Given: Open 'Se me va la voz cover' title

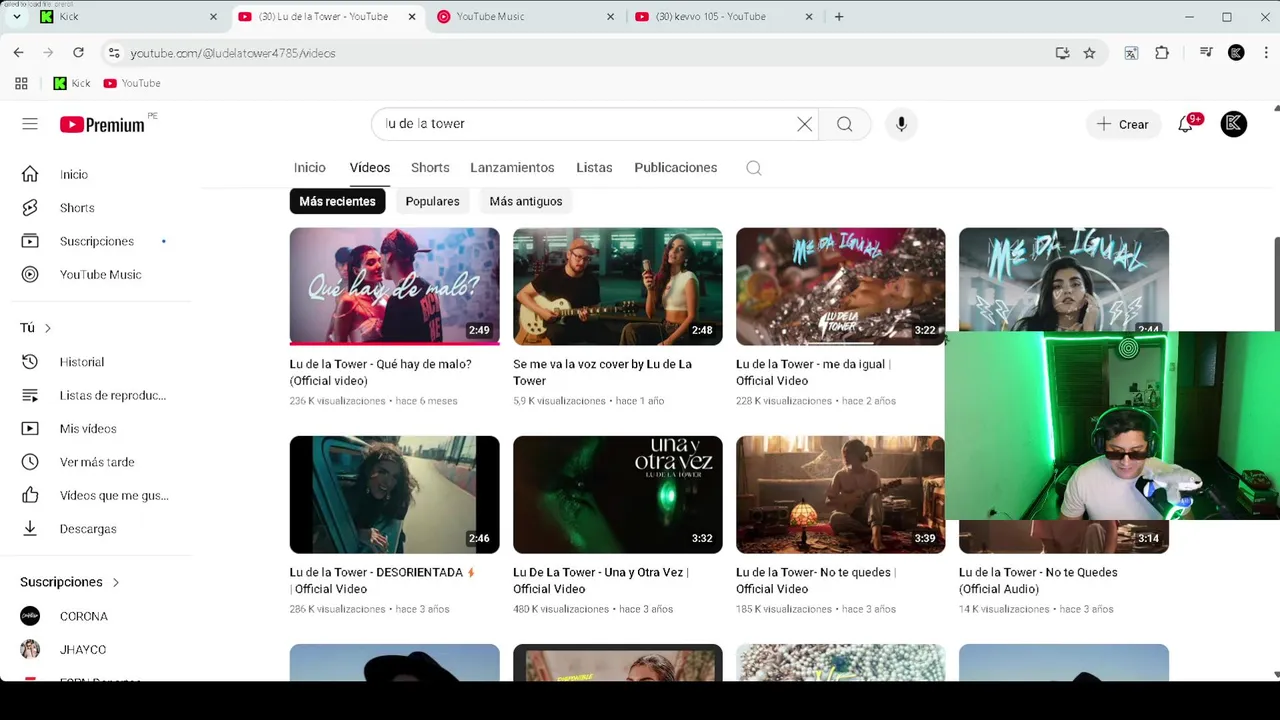Looking at the screenshot, I should (603, 372).
